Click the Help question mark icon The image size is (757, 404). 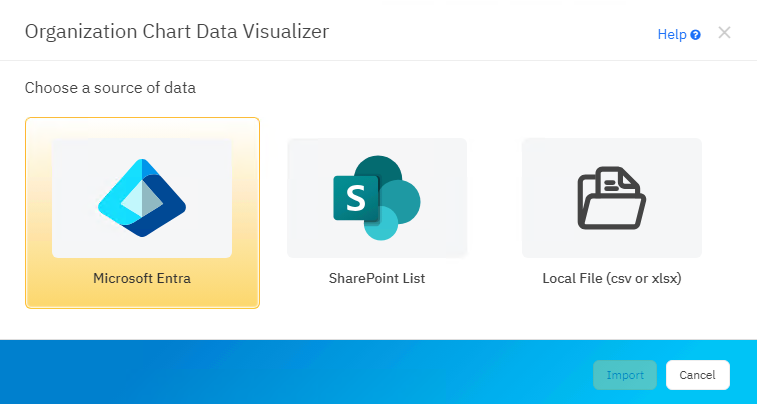695,35
